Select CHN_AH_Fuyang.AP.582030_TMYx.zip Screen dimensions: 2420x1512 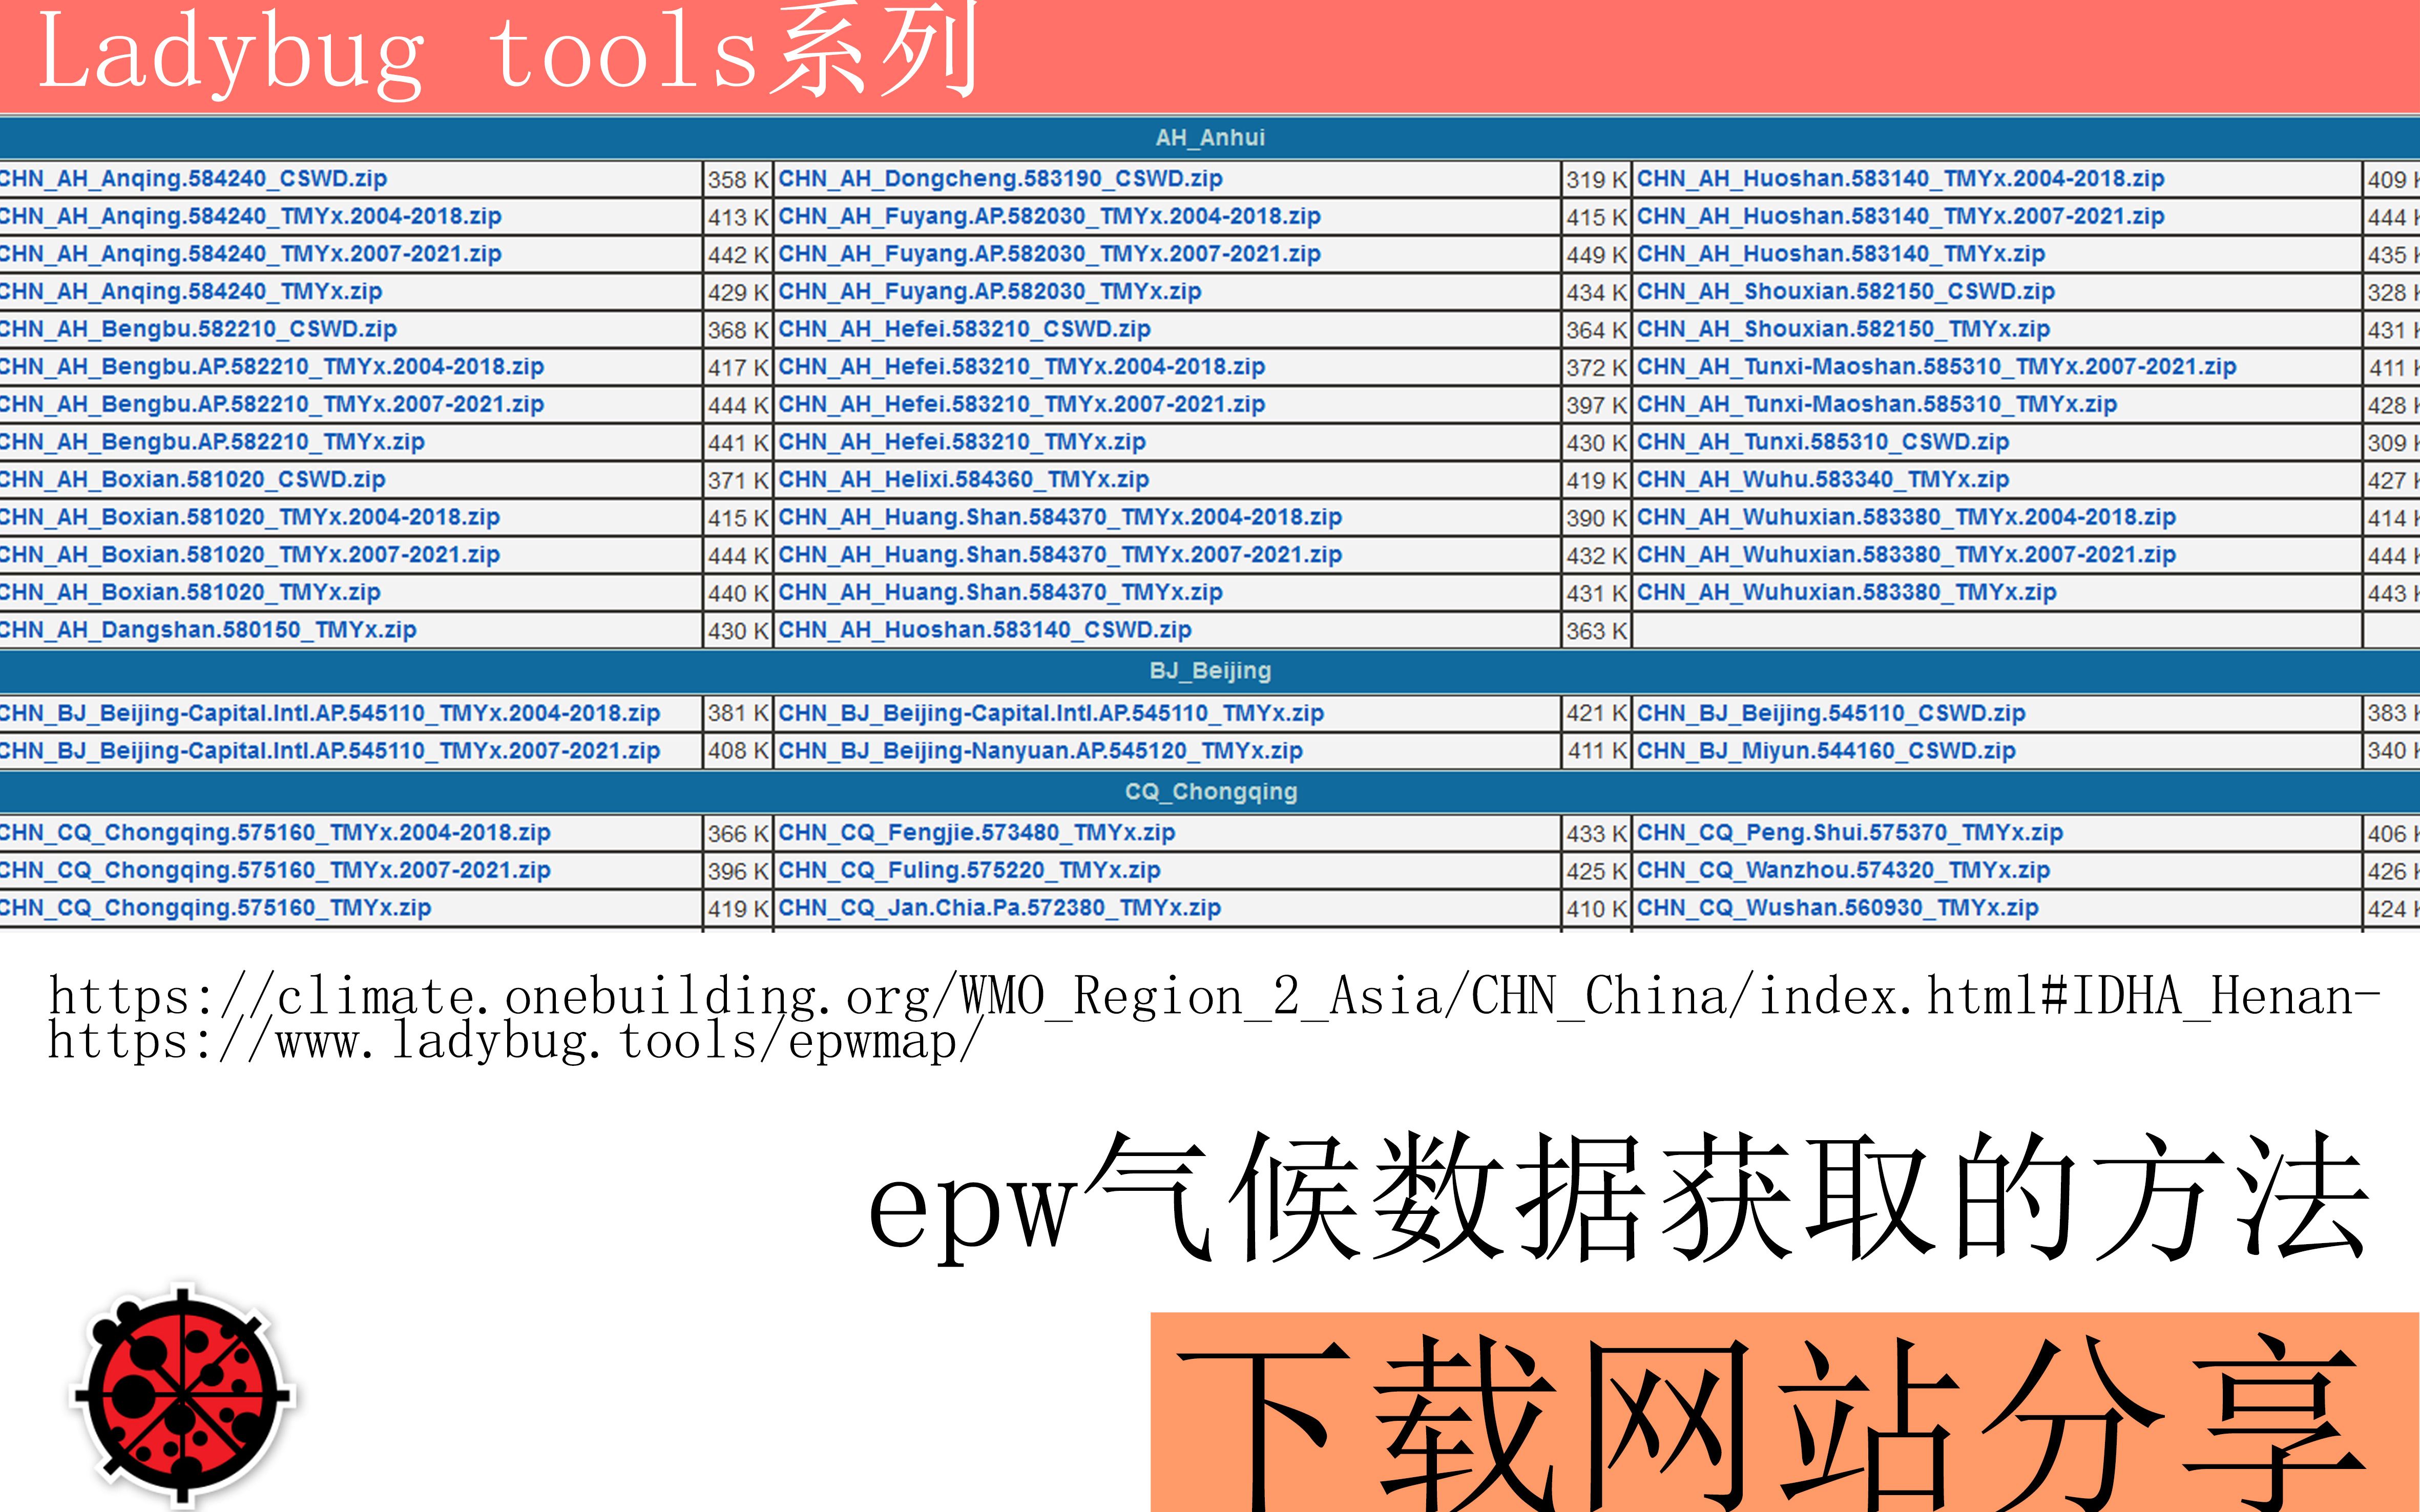[990, 292]
